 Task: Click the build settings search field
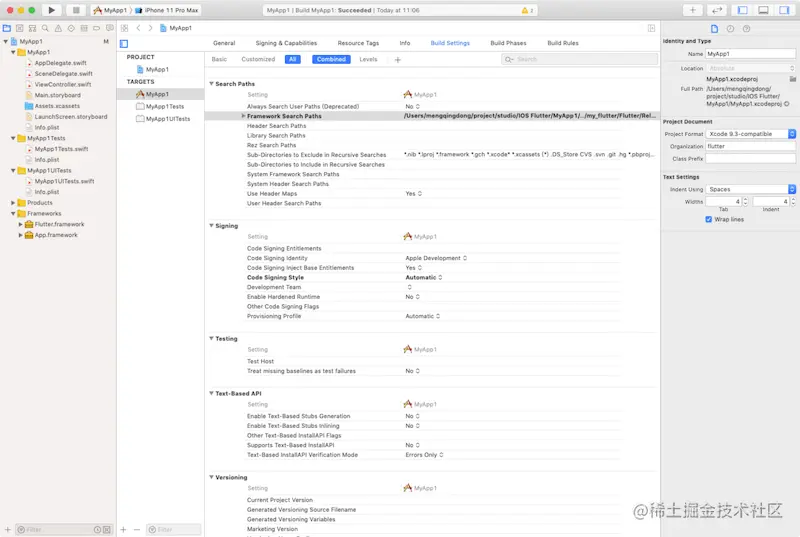579,59
